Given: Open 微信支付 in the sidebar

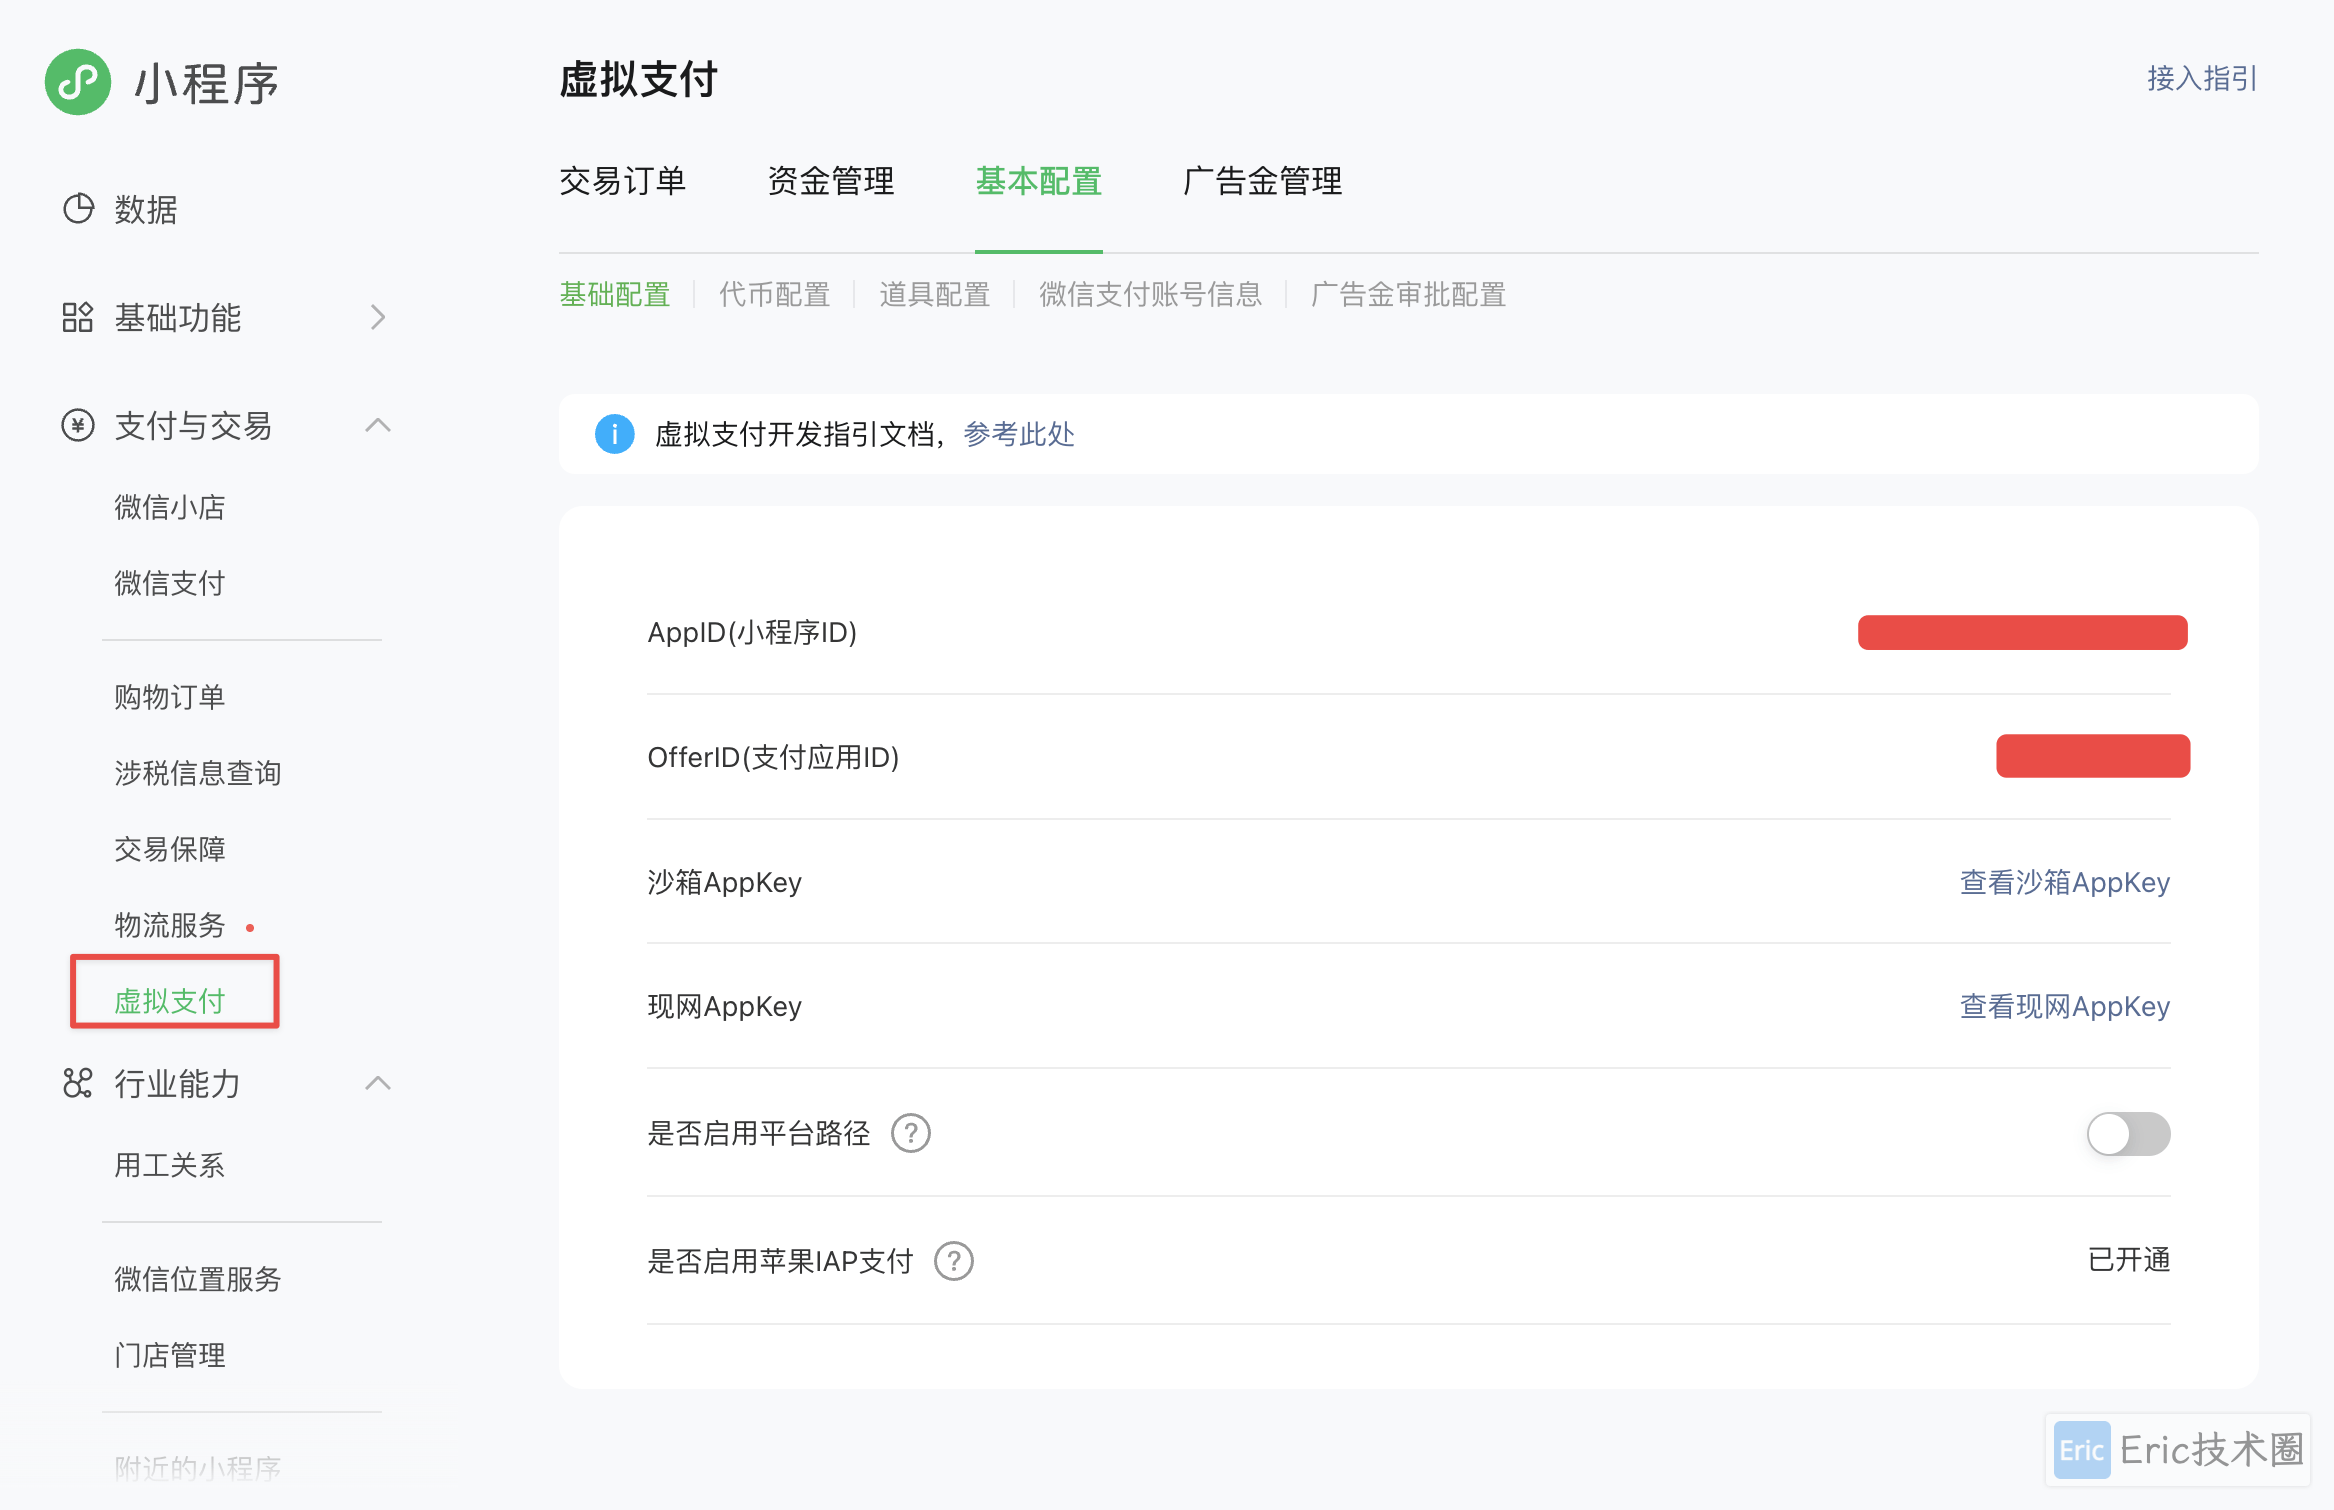Looking at the screenshot, I should pyautogui.click(x=170, y=583).
